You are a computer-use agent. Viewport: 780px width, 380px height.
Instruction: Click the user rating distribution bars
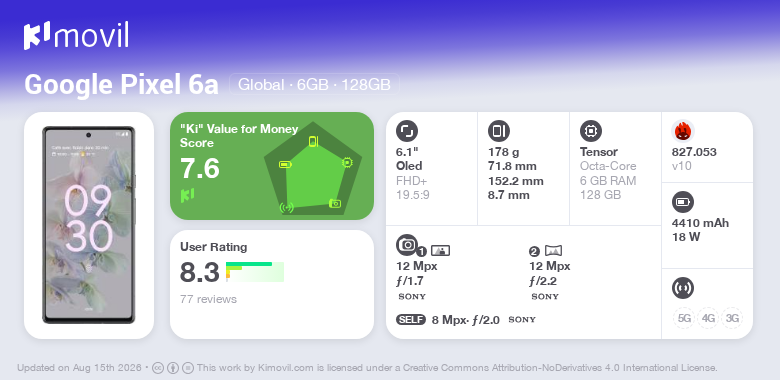coord(255,272)
